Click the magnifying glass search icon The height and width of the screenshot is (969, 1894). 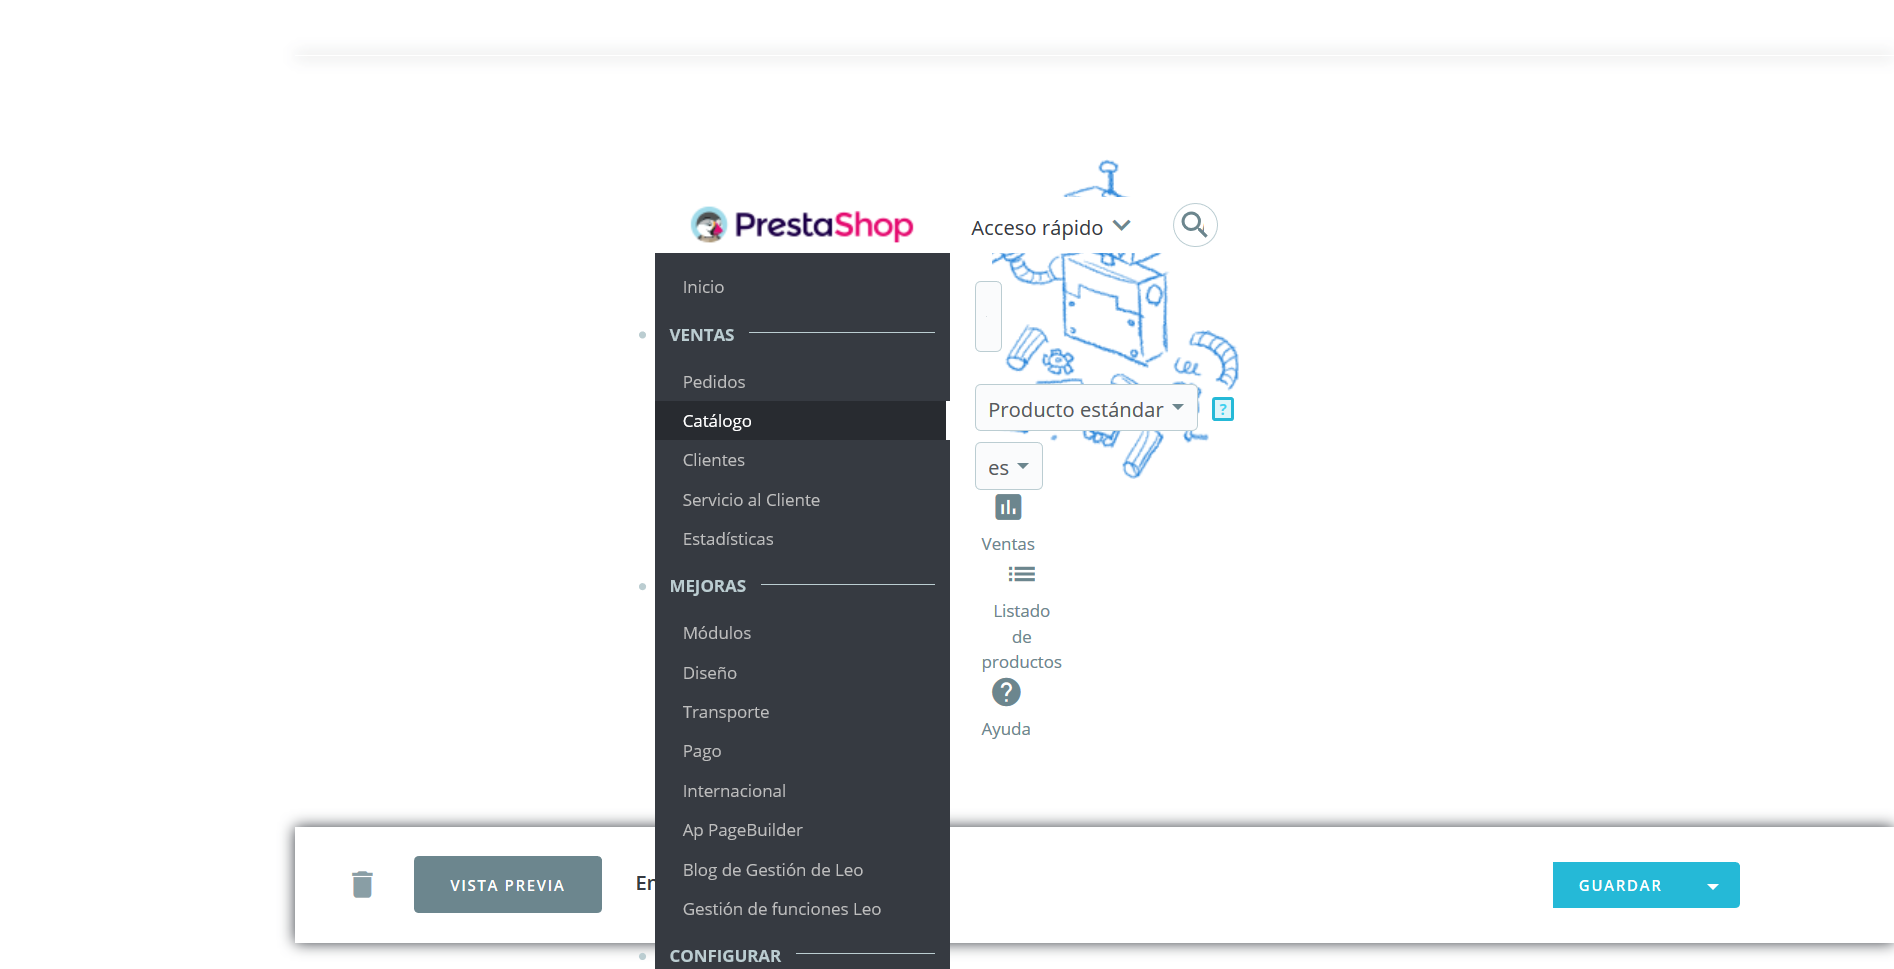click(1194, 225)
